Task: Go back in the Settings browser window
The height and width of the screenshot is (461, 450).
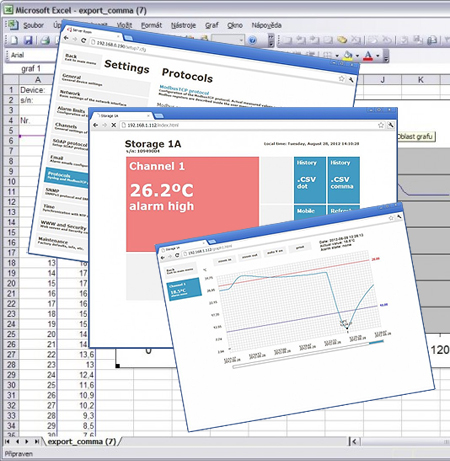Action: [66, 38]
